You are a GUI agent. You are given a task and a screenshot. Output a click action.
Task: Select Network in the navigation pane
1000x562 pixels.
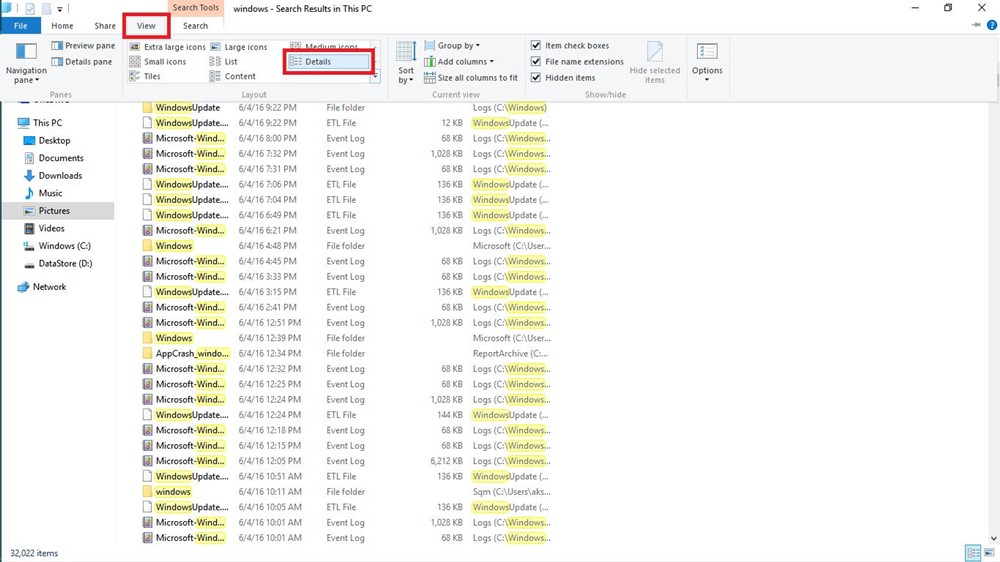point(42,287)
